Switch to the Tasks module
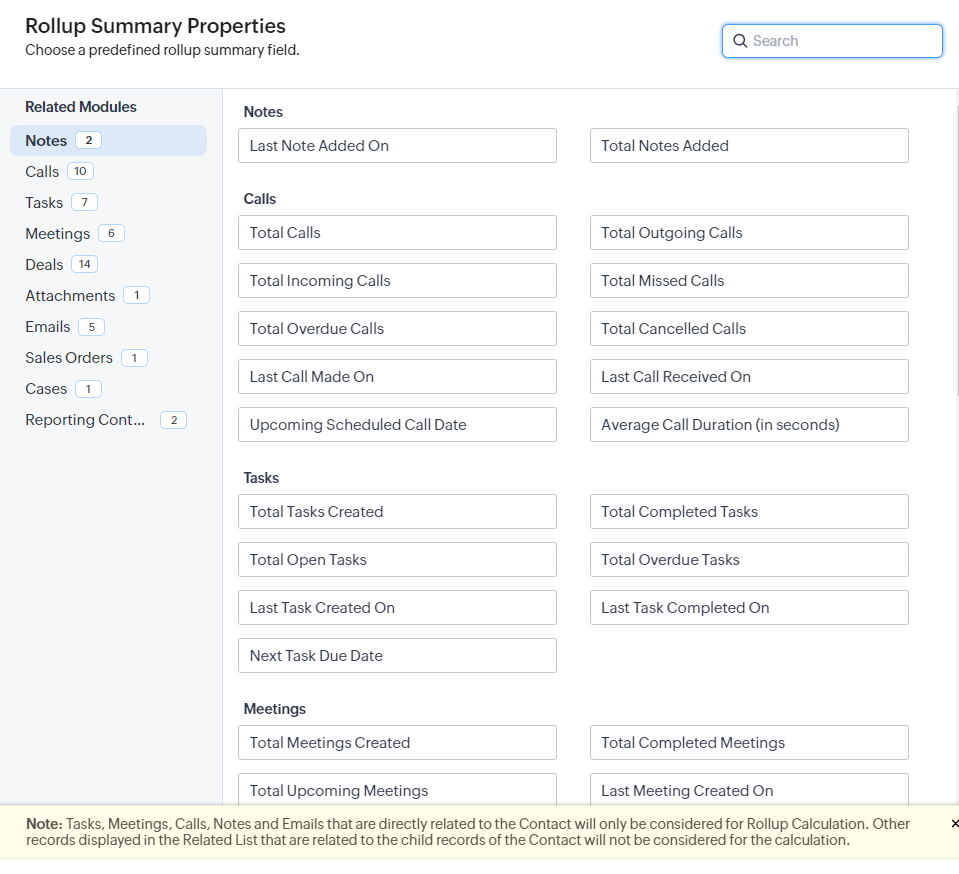The width and height of the screenshot is (959, 874). pos(44,203)
